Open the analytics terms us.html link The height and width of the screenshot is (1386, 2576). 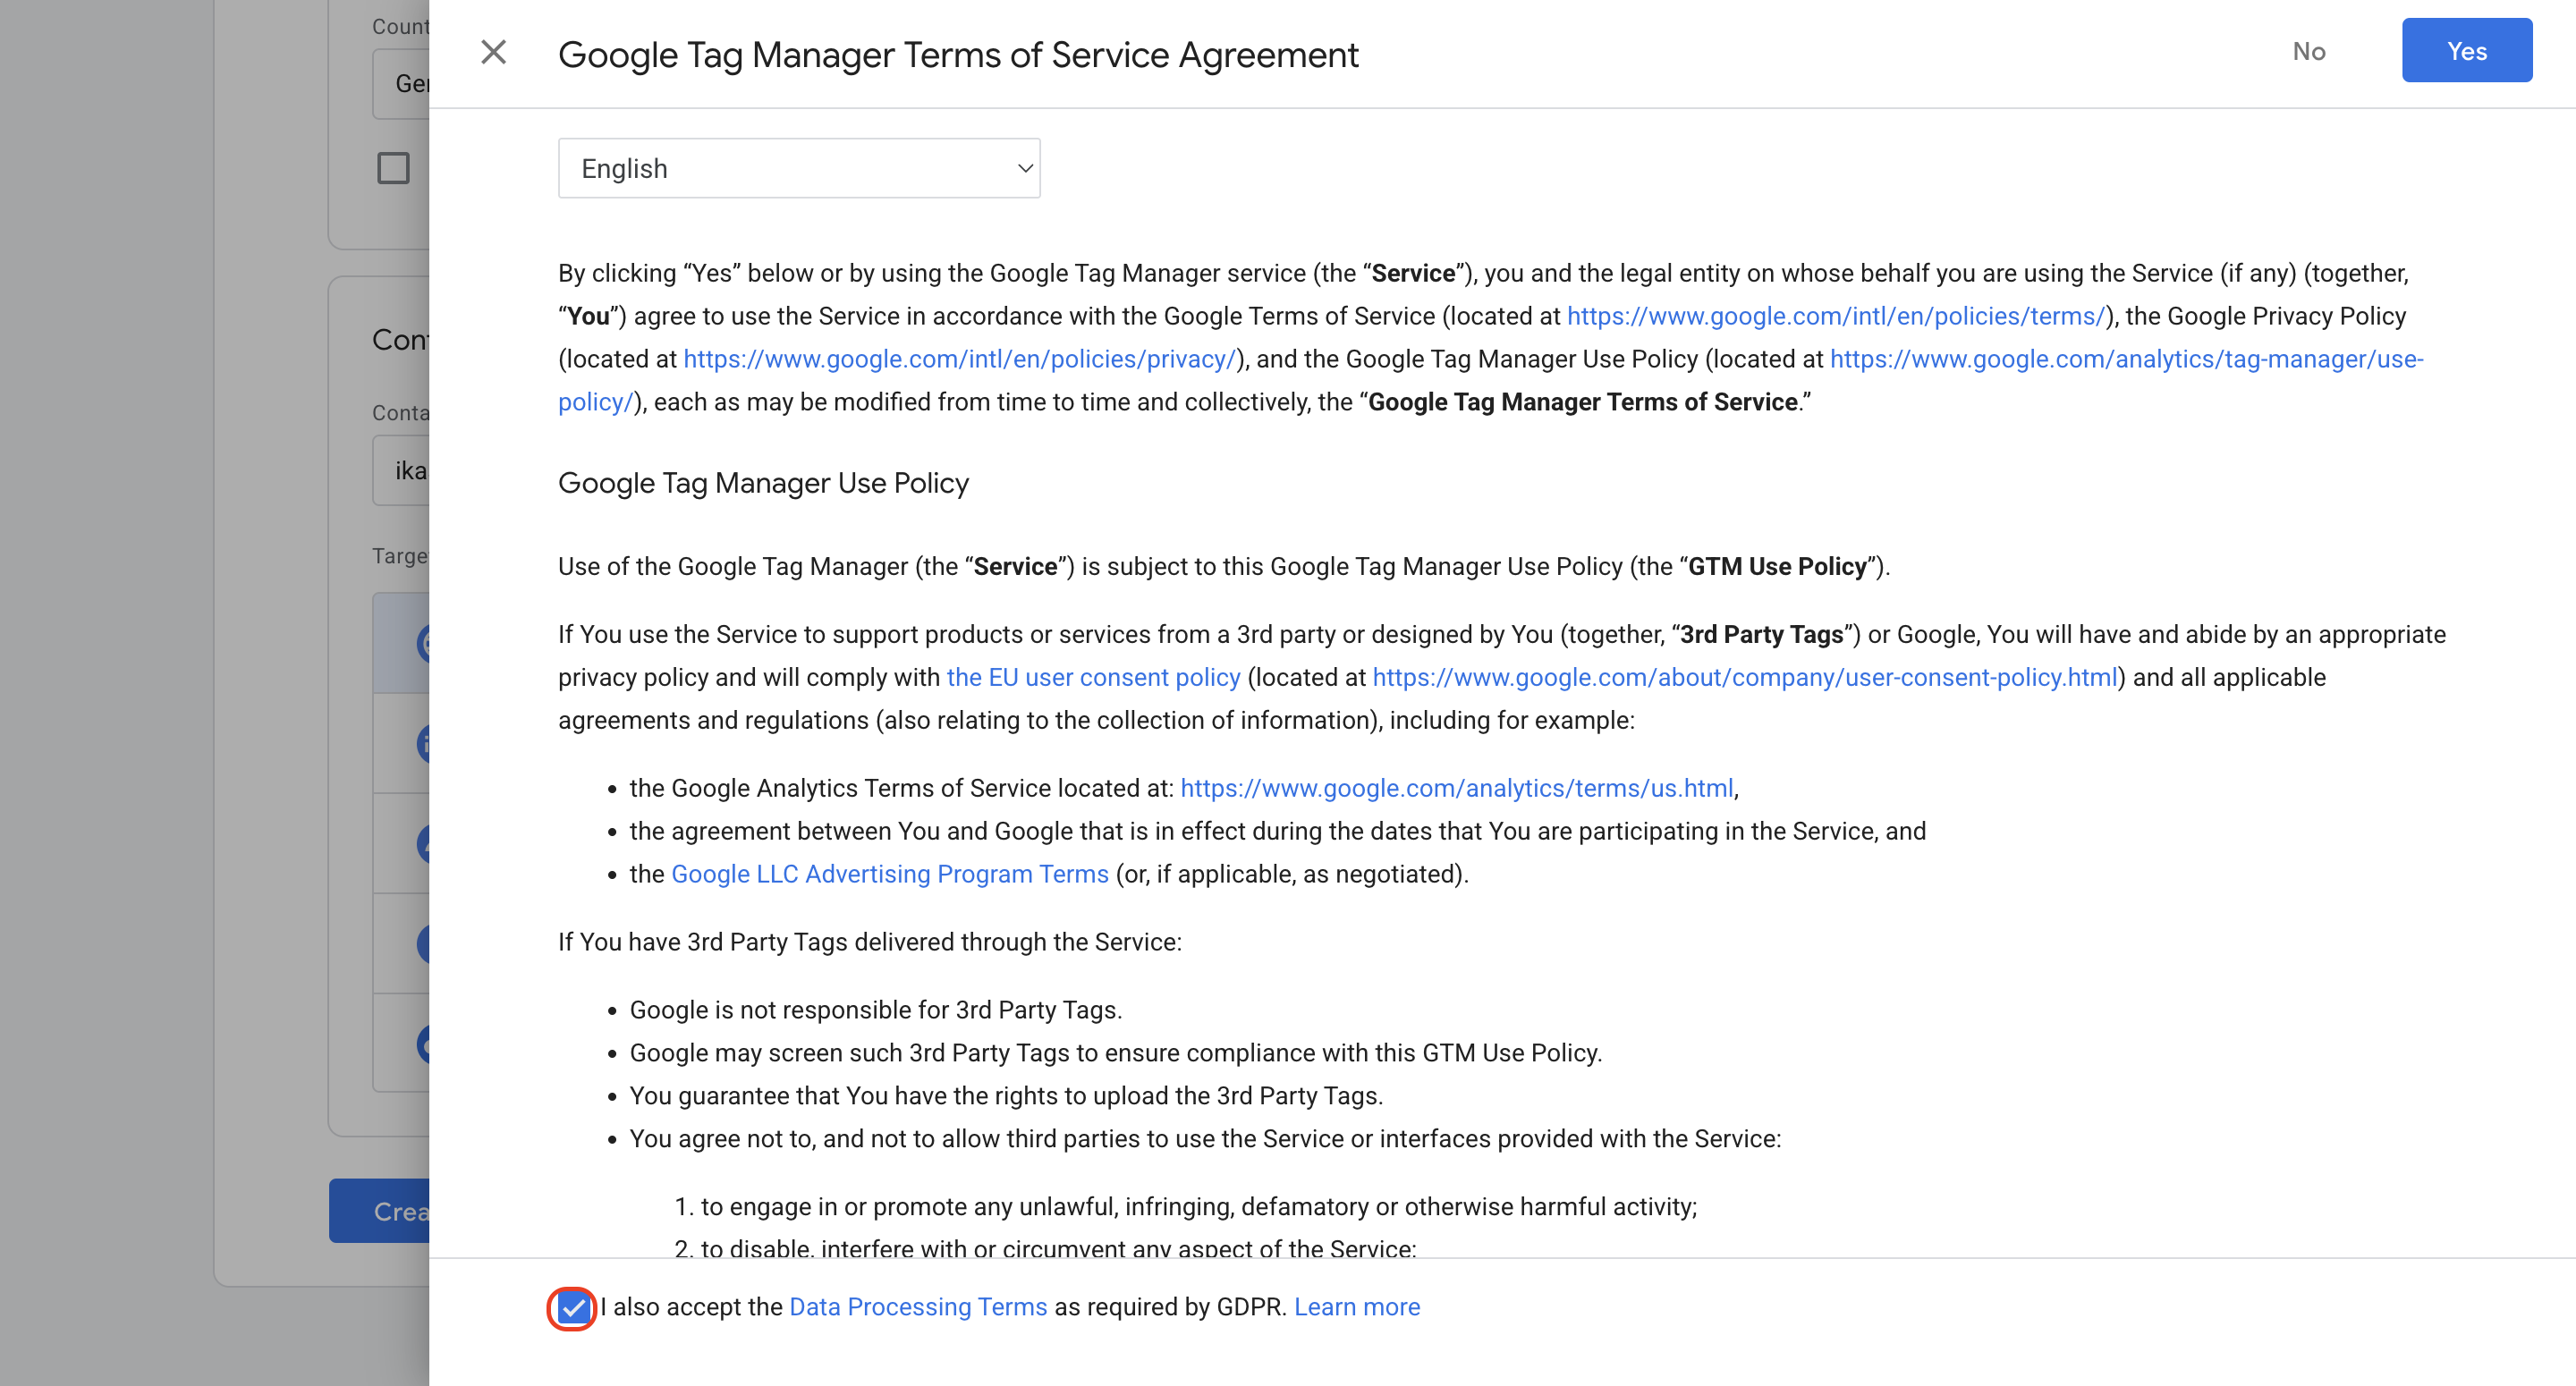pyautogui.click(x=1457, y=788)
